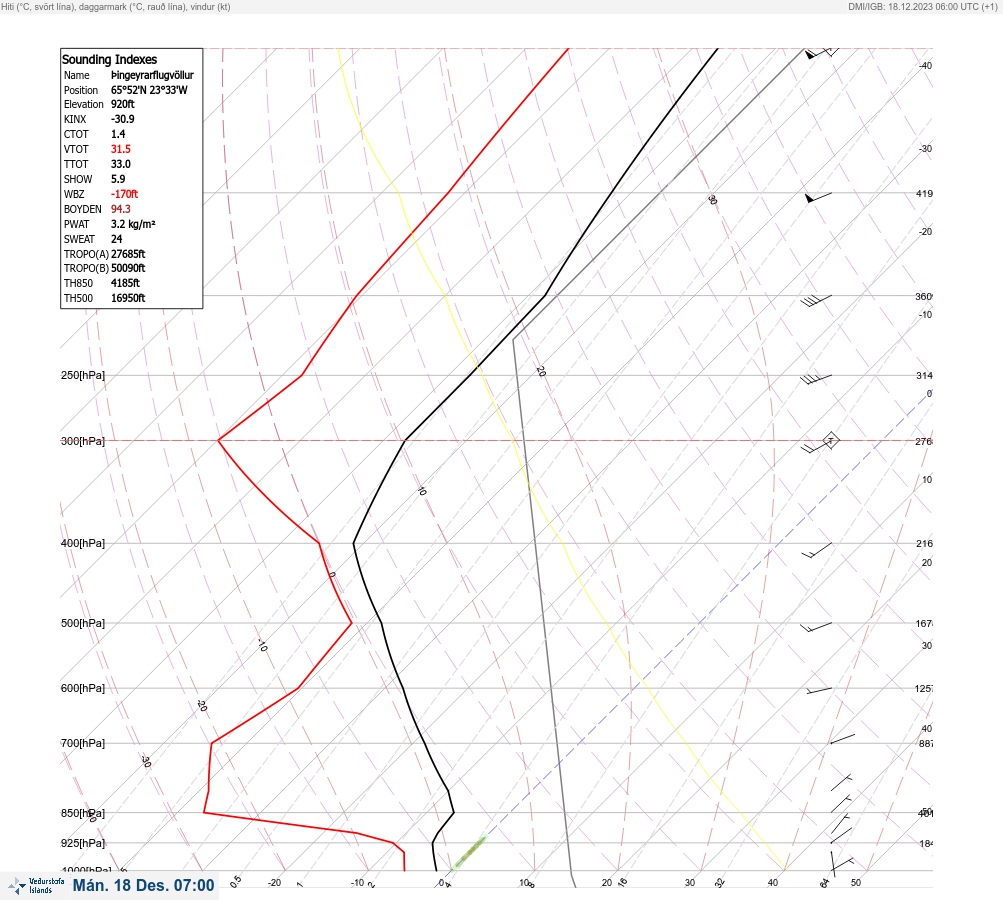Click the '250[hPa]' pressure label

[83, 375]
